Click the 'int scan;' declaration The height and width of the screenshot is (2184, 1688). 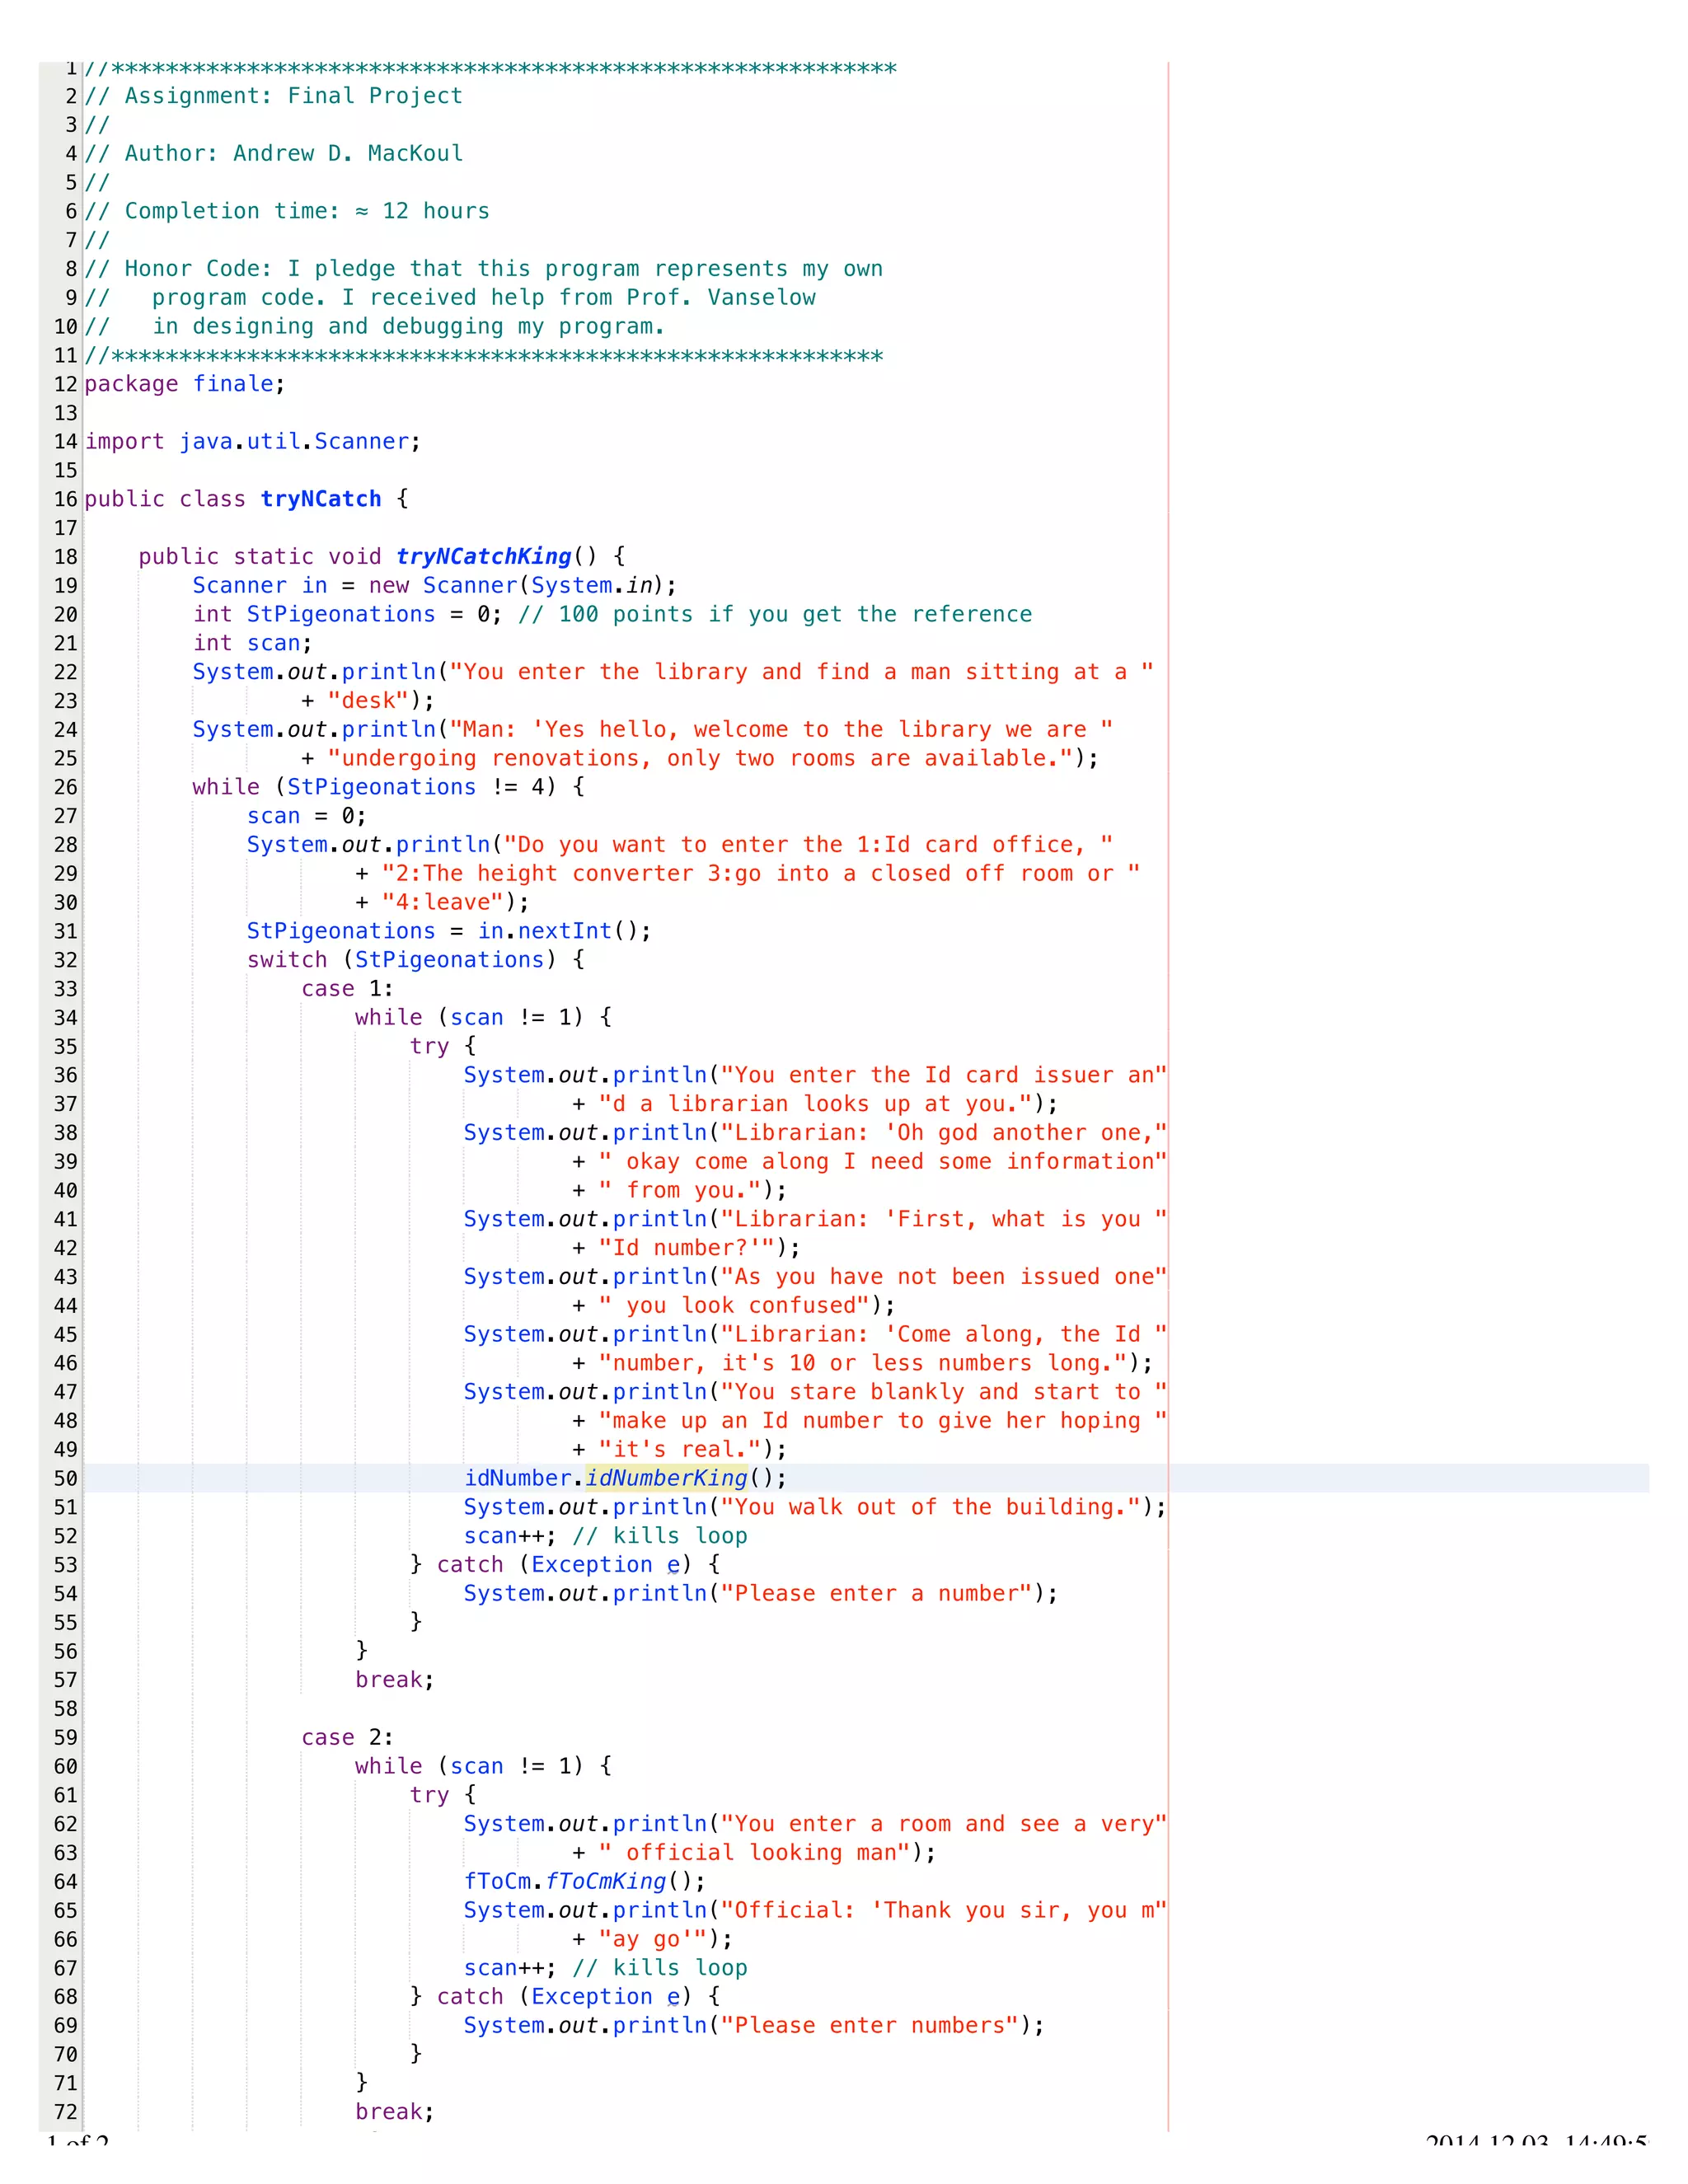click(x=253, y=643)
